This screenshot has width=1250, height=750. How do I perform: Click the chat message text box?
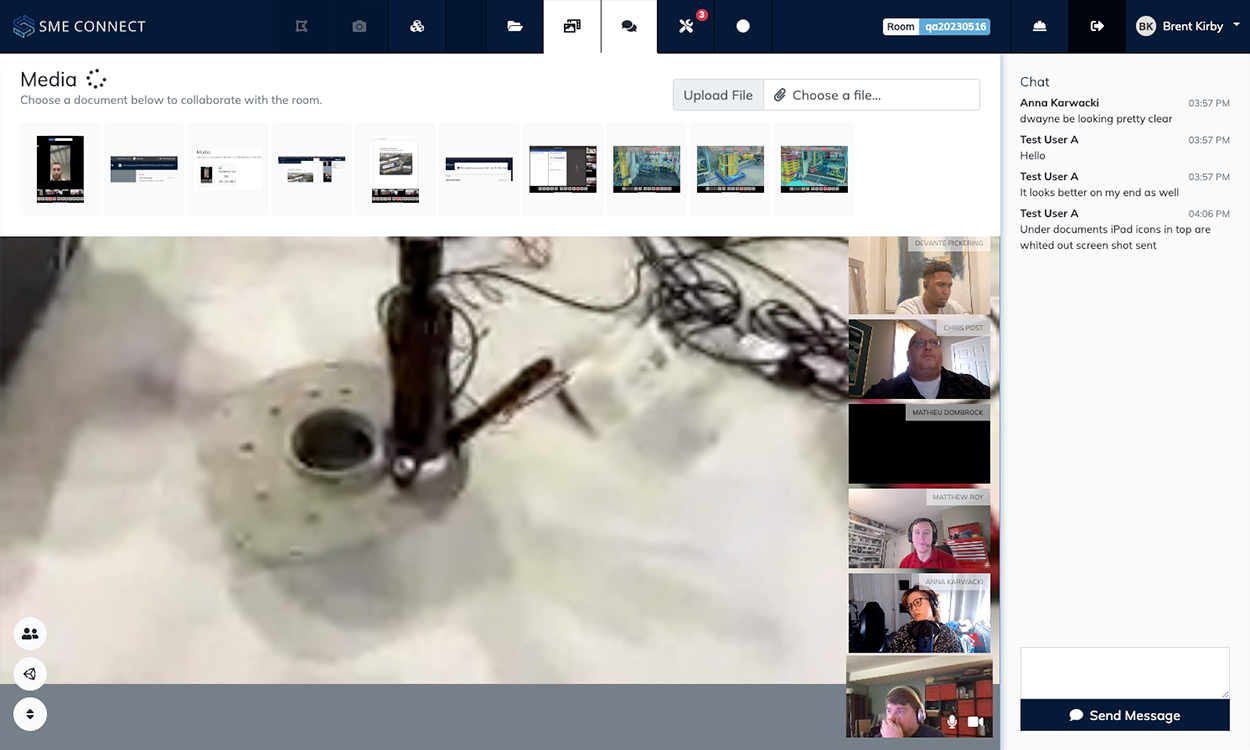1124,672
